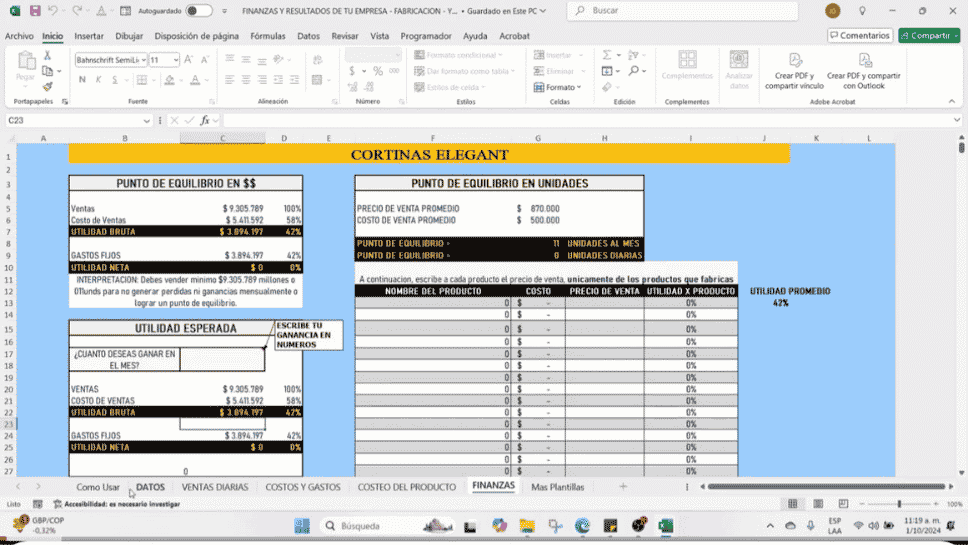Viewport: 968px width, 545px height.
Task: Select Normal view icon in status bar
Action: pyautogui.click(x=793, y=504)
